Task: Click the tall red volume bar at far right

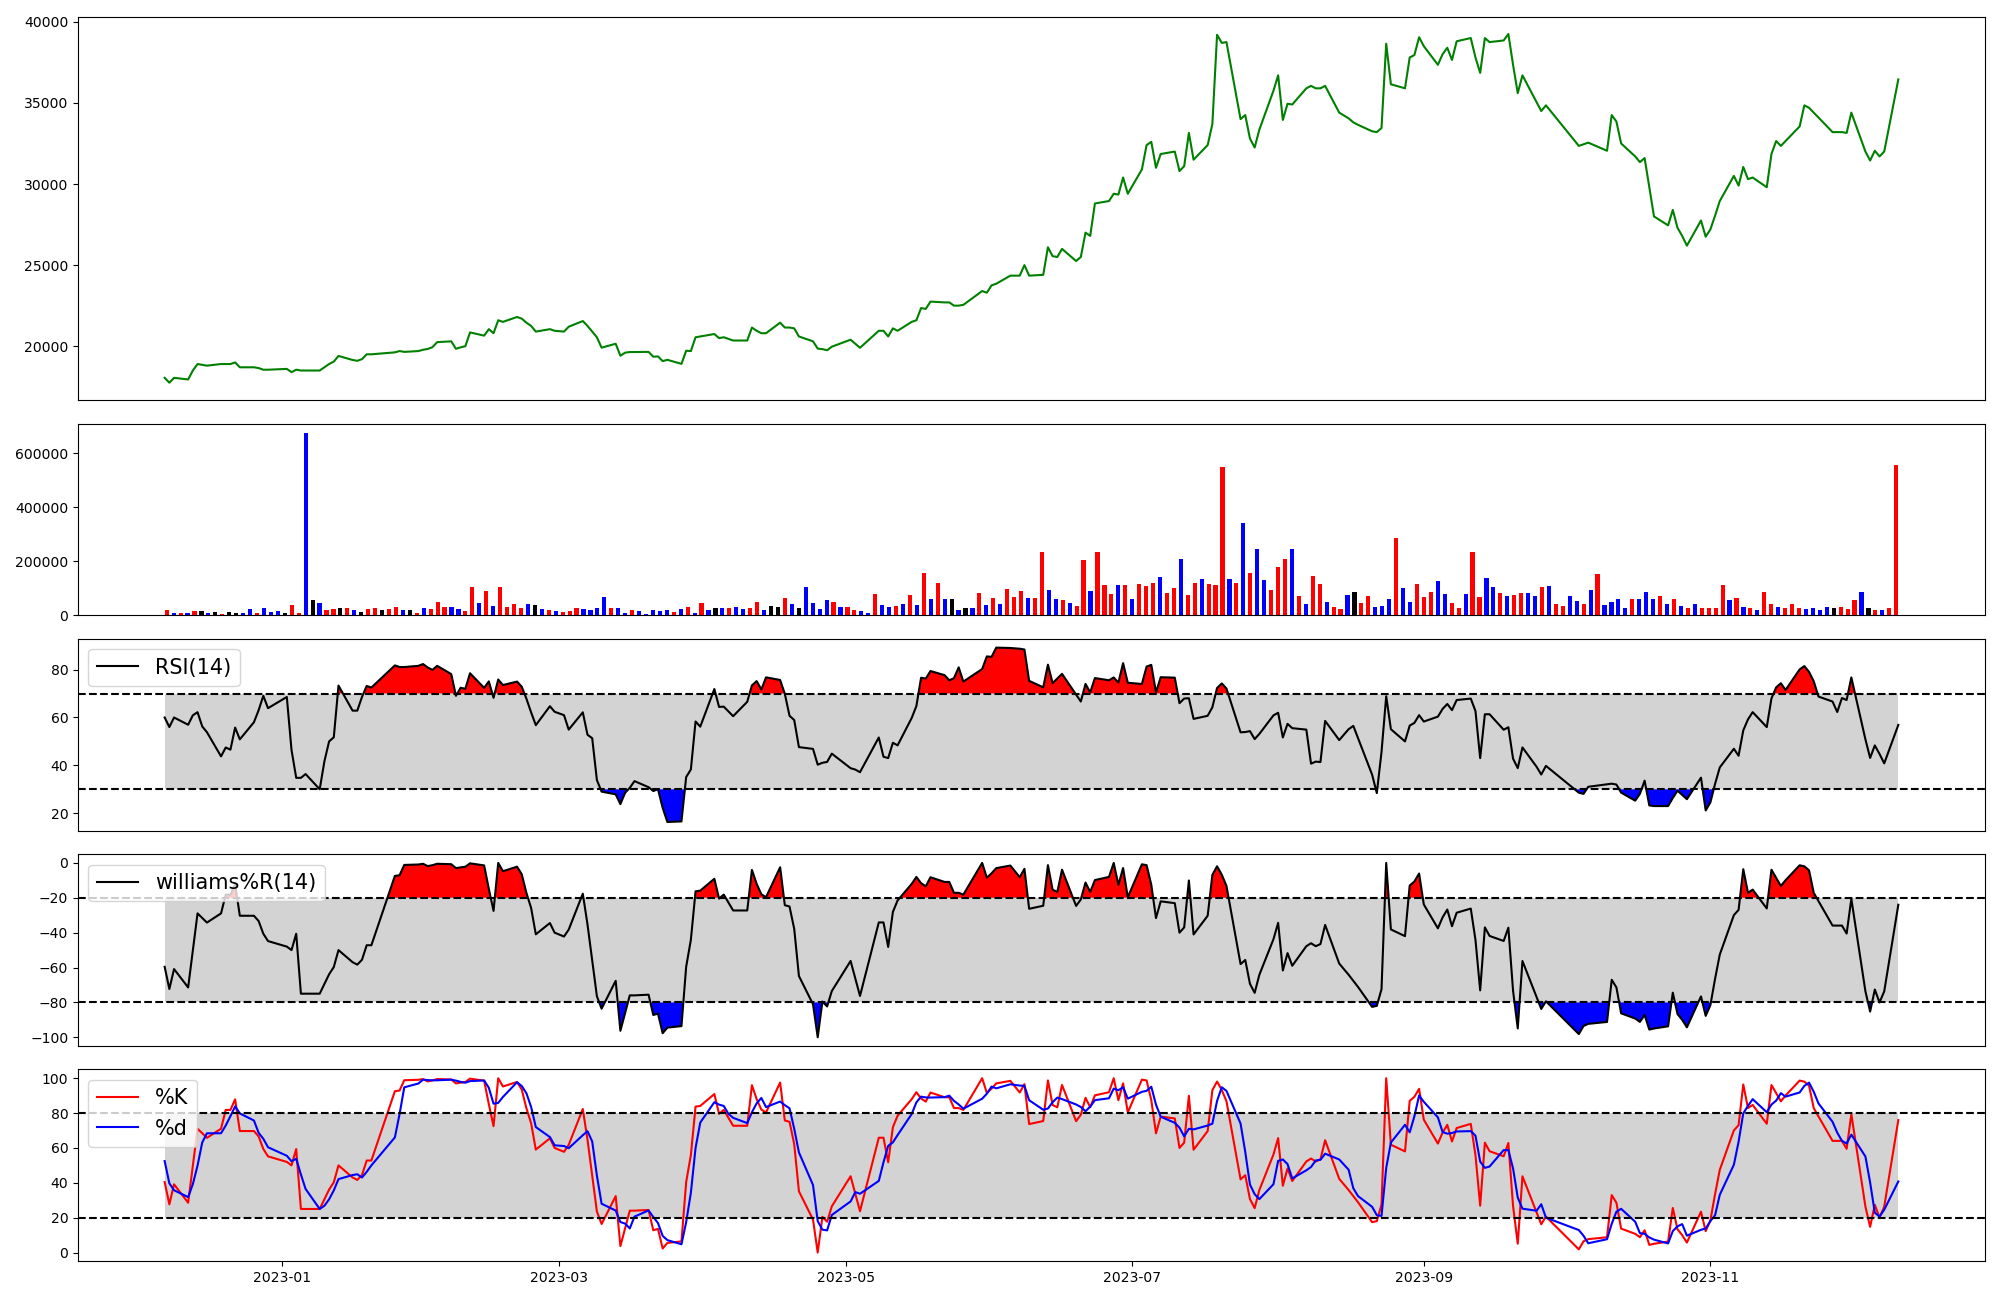Action: (1895, 540)
